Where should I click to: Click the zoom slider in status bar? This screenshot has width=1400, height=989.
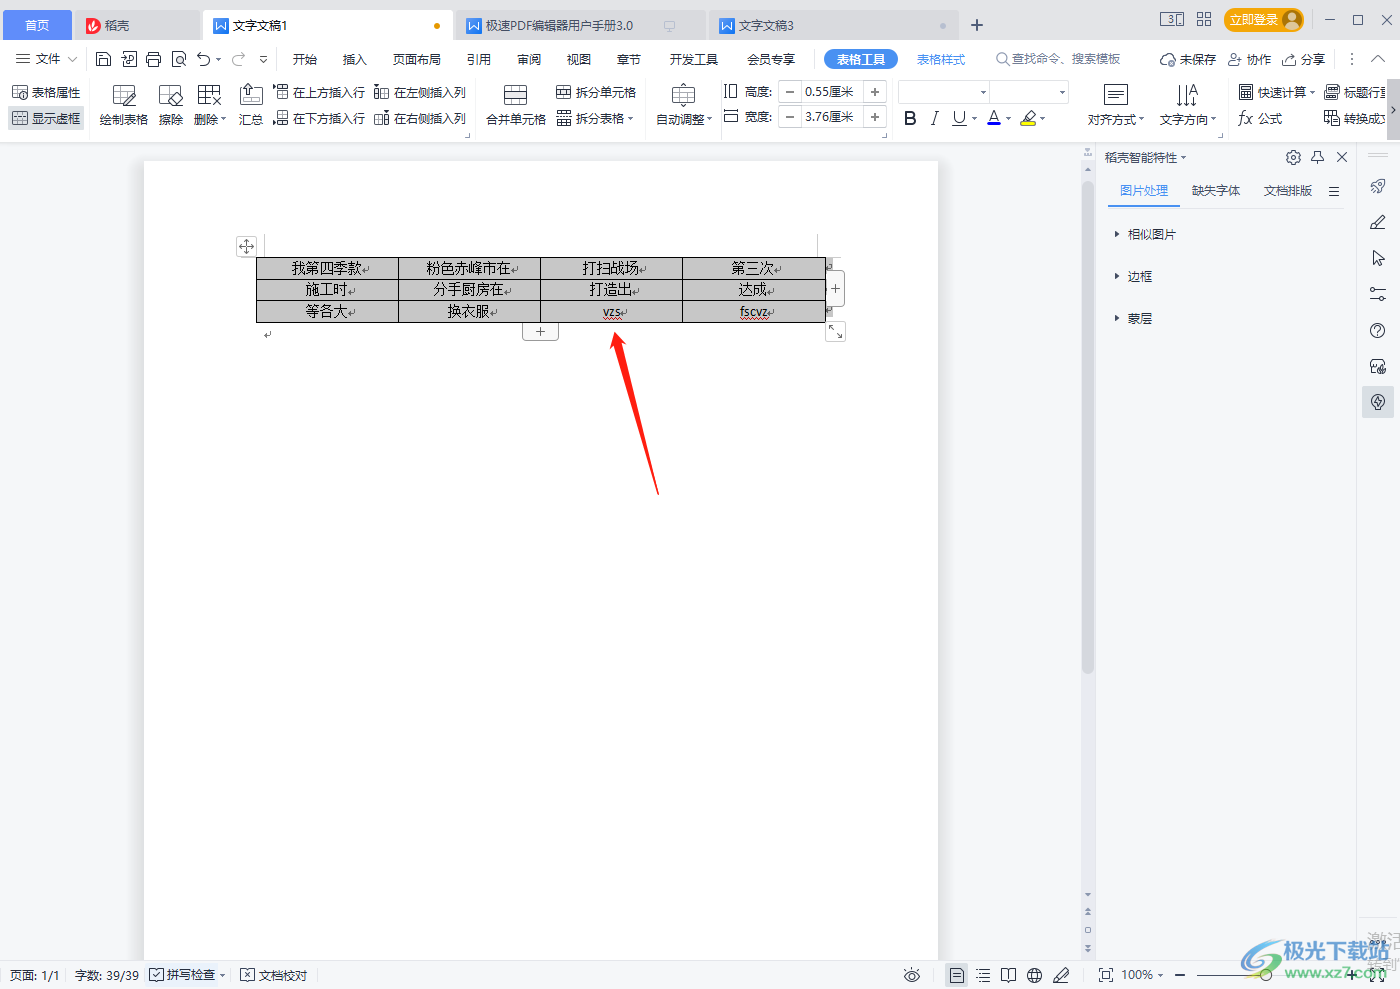click(1266, 975)
